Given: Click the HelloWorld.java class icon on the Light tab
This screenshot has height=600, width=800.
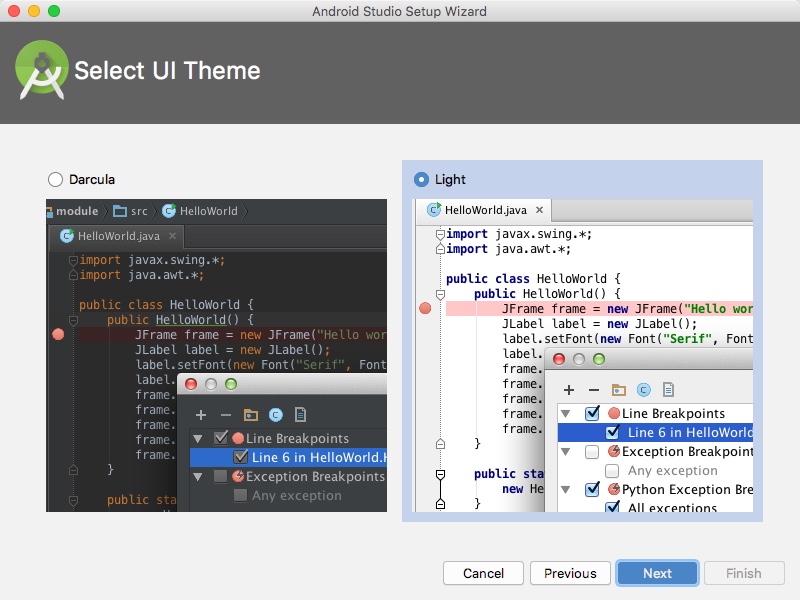Looking at the screenshot, I should point(434,210).
